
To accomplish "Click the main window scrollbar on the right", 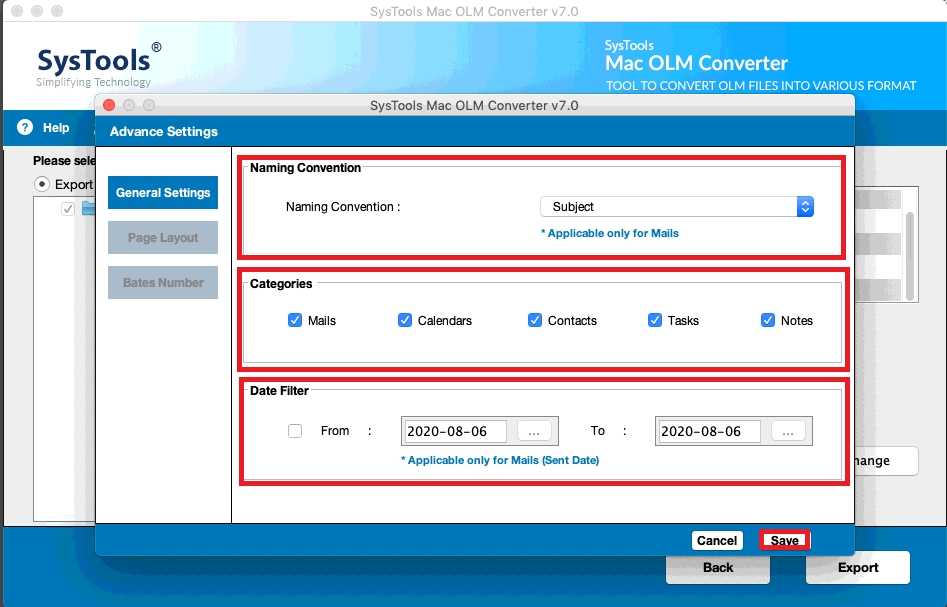I will 910,256.
